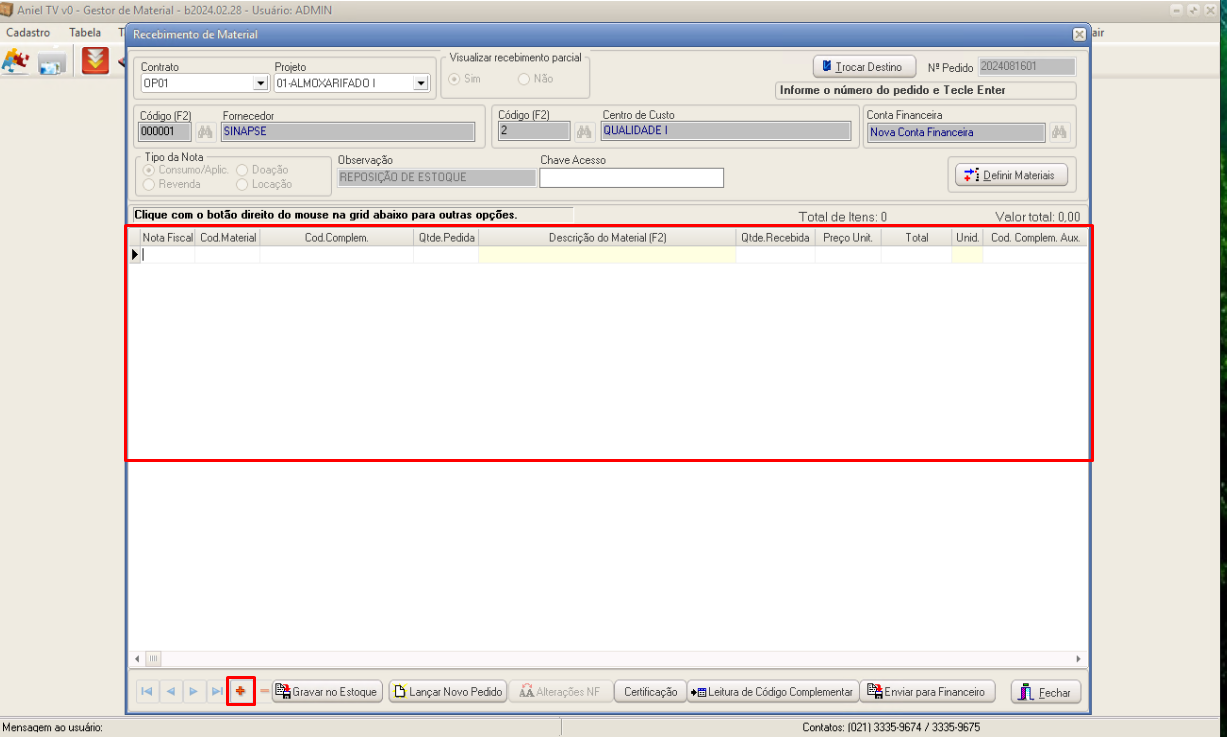Expand the Projeto combo box
The width and height of the screenshot is (1227, 737).
[421, 83]
